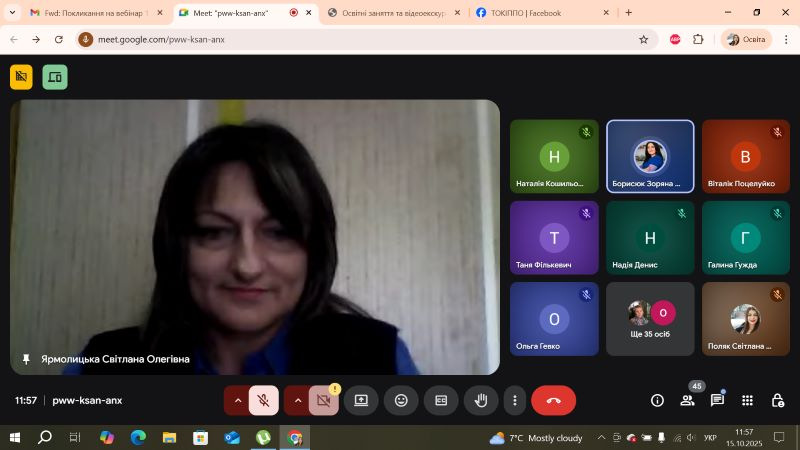Open host controls lock icon

[x=777, y=400]
